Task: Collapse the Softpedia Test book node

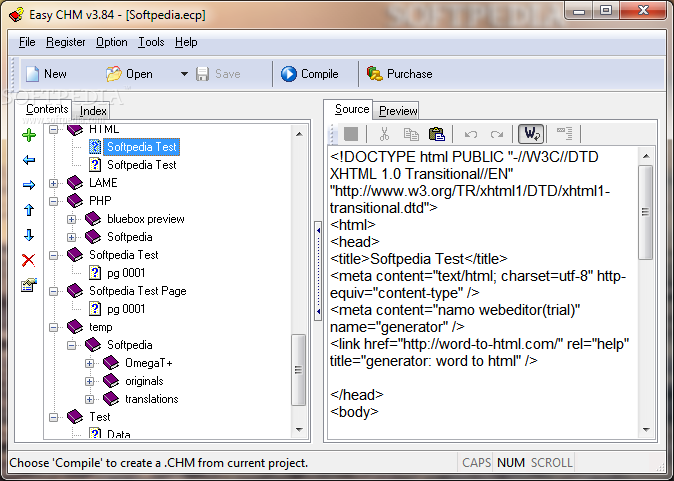Action: click(53, 255)
